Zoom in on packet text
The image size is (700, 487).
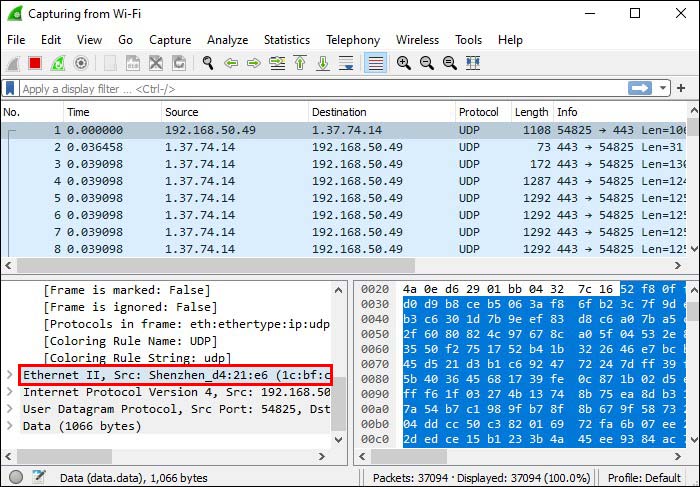tap(404, 63)
